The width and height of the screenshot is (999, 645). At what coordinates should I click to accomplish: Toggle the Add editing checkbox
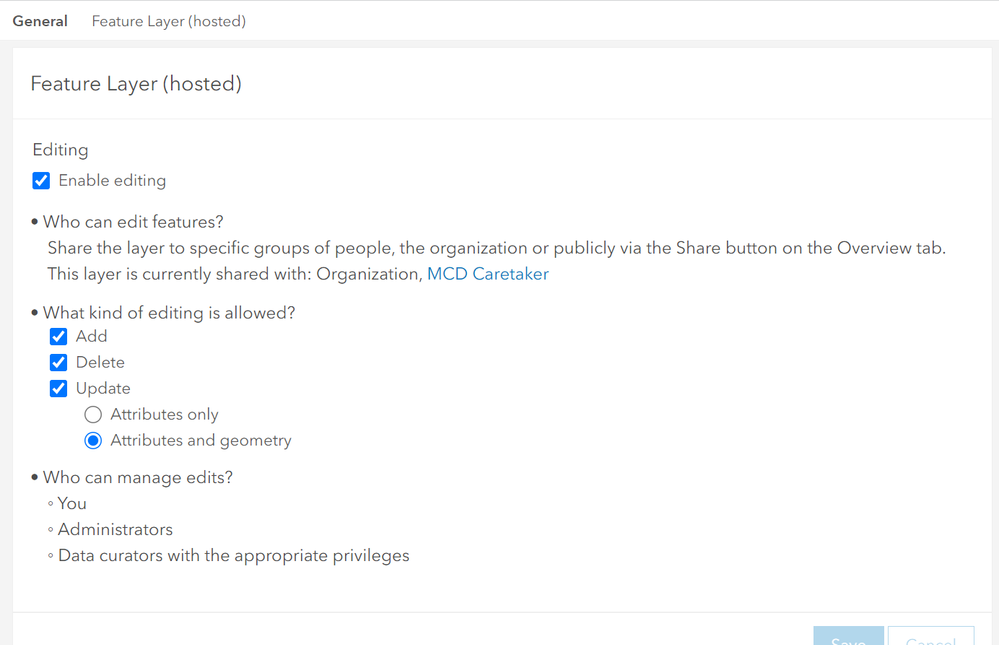tap(59, 337)
